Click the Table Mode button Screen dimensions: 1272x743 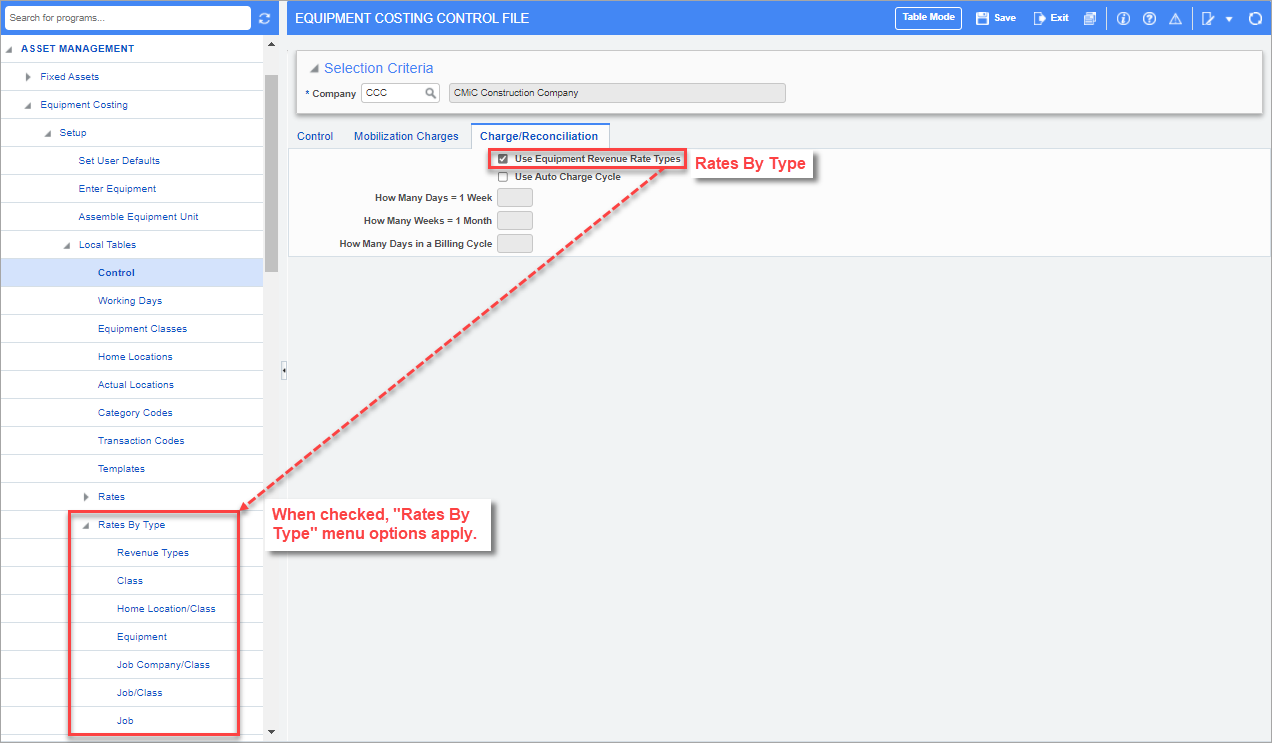pyautogui.click(x=928, y=18)
